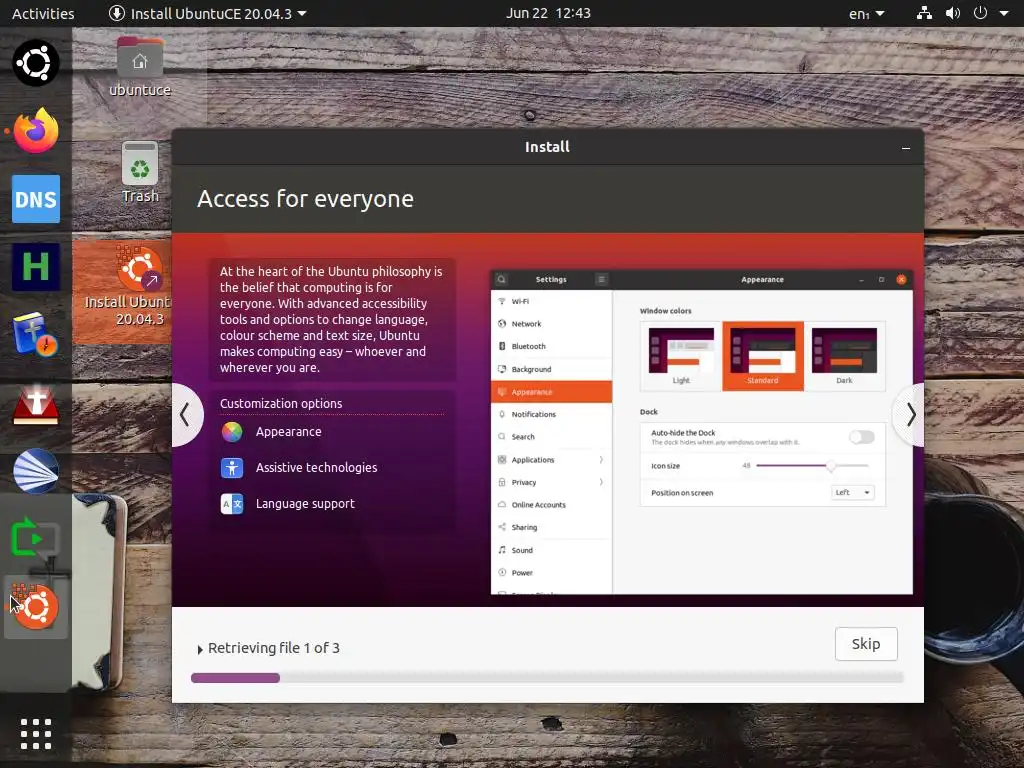Expand Applications row chevron in Settings
The width and height of the screenshot is (1024, 768).
pyautogui.click(x=601, y=460)
